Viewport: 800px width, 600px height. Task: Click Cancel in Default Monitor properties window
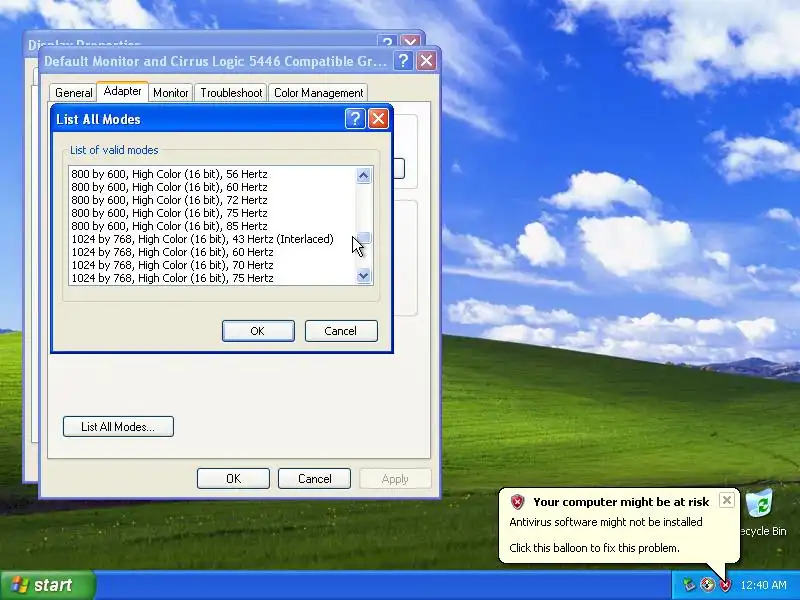coord(314,479)
